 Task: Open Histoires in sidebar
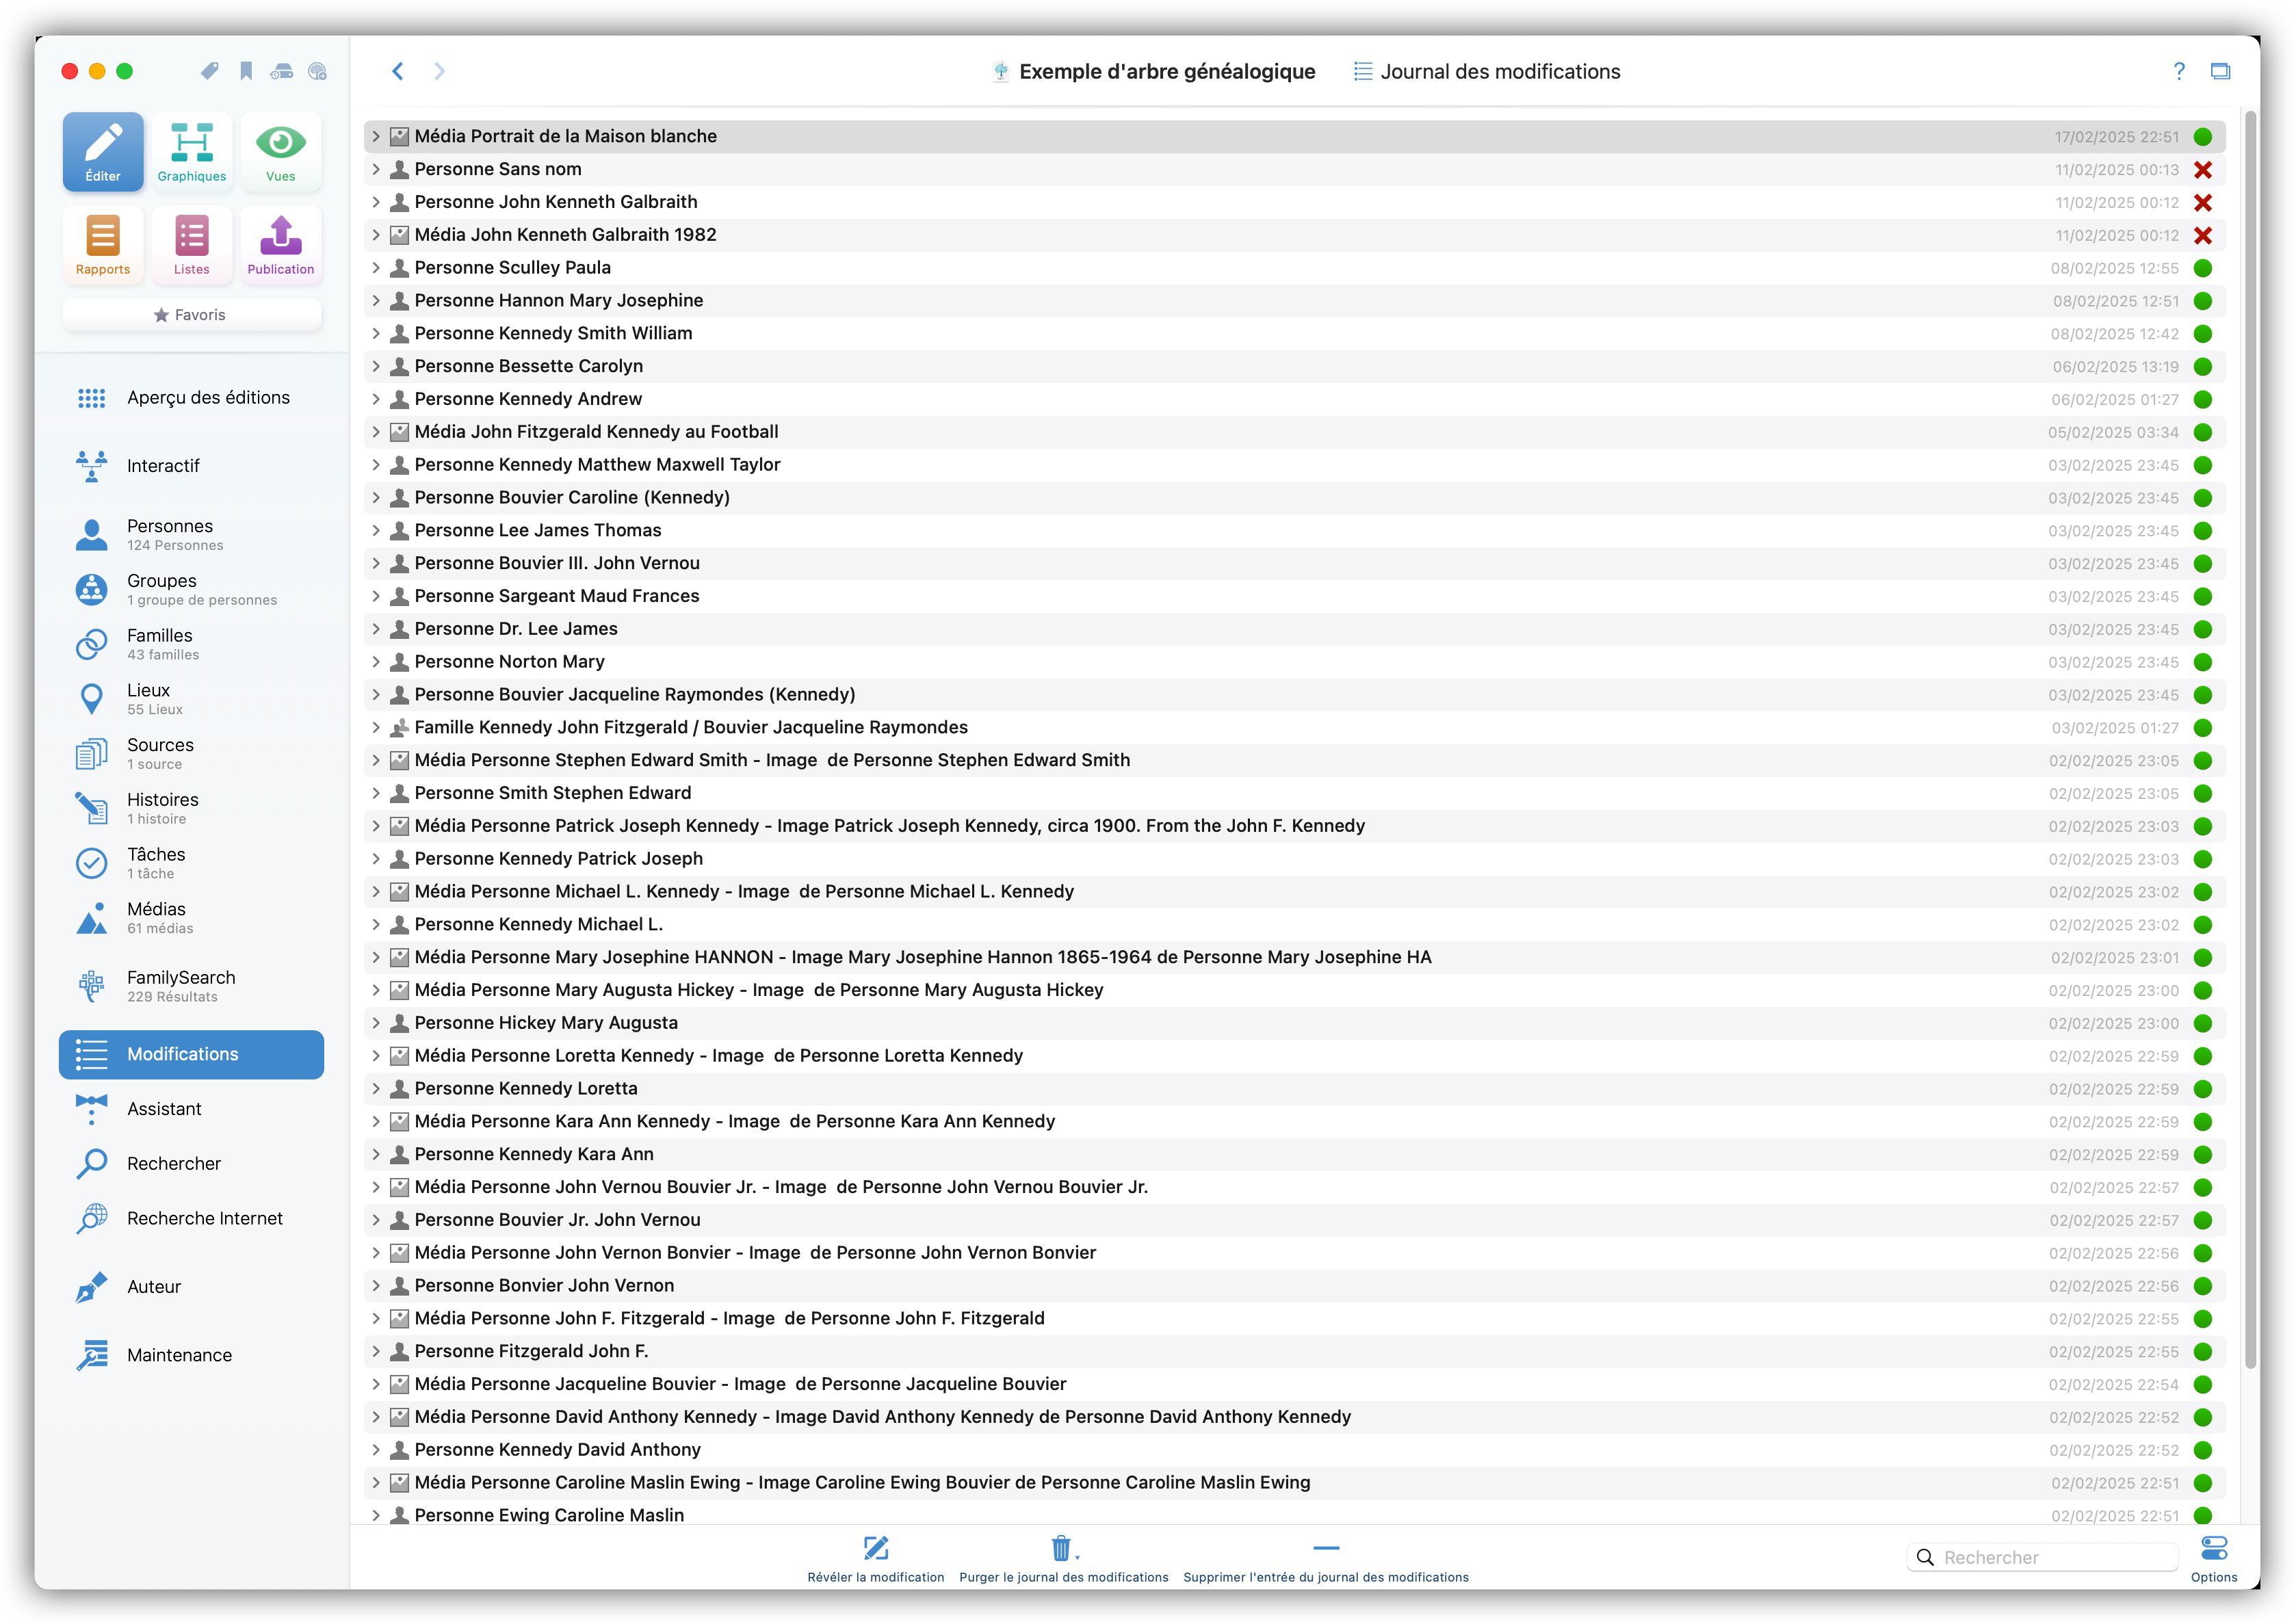pos(191,809)
